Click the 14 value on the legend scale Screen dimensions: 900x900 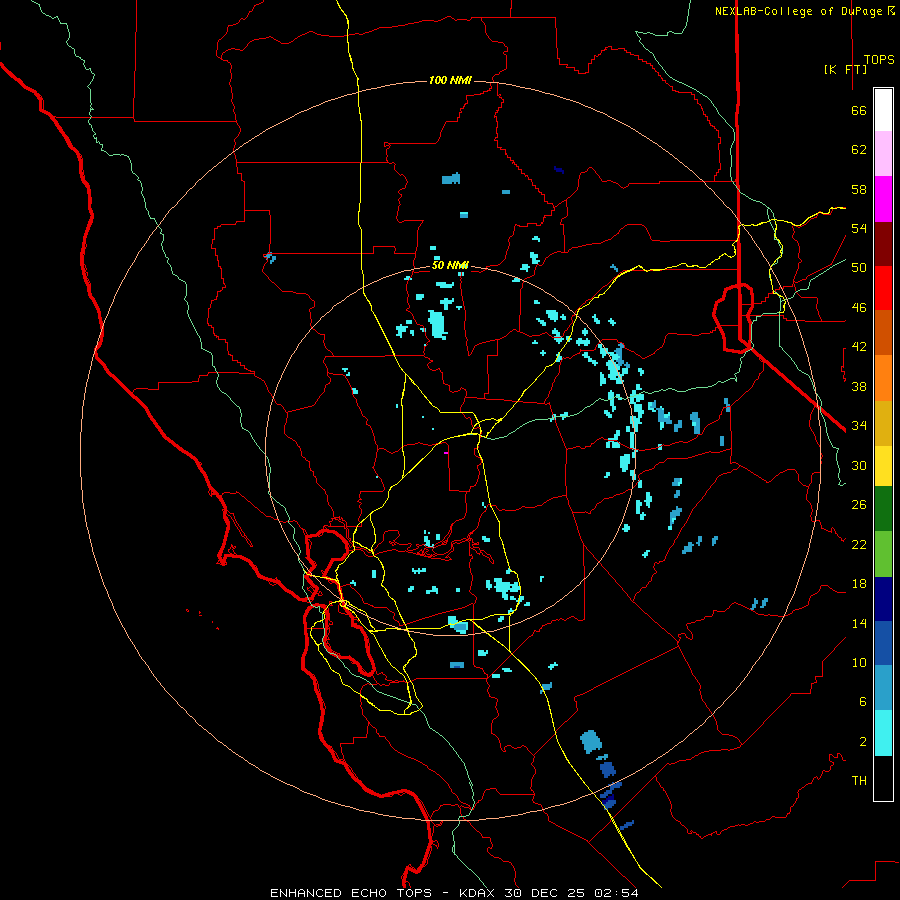point(859,623)
